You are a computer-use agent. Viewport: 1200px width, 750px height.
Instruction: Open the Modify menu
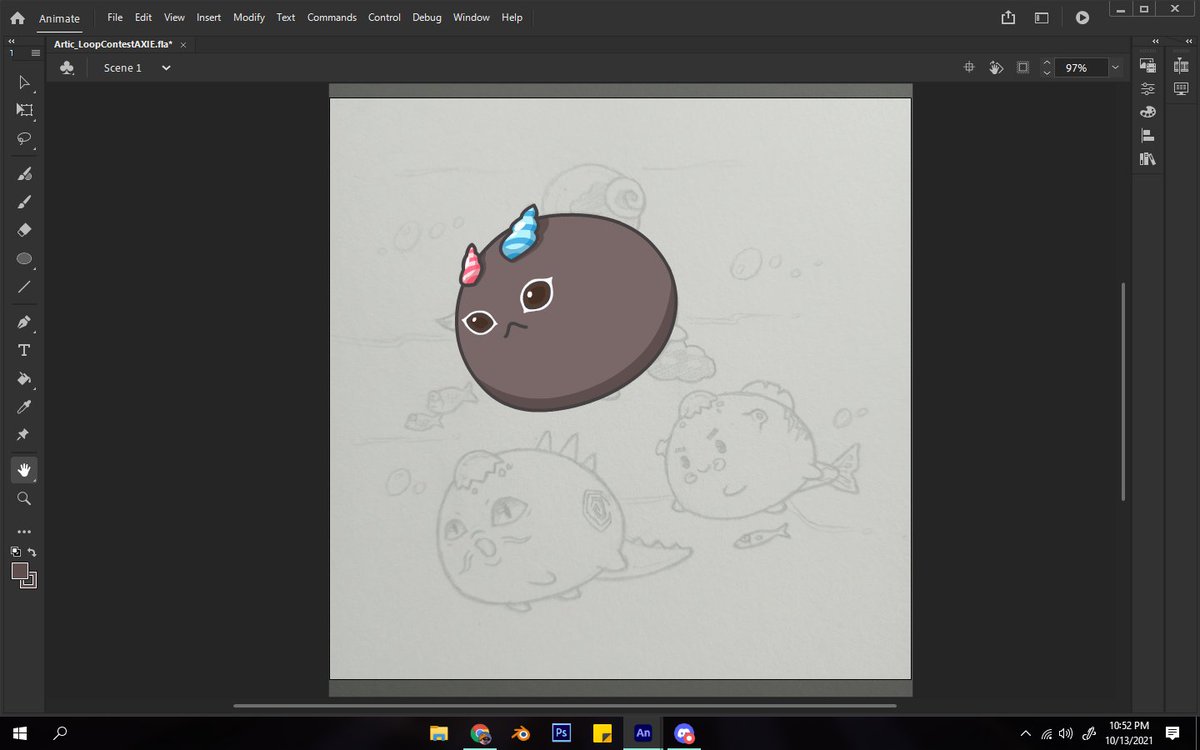(250, 18)
